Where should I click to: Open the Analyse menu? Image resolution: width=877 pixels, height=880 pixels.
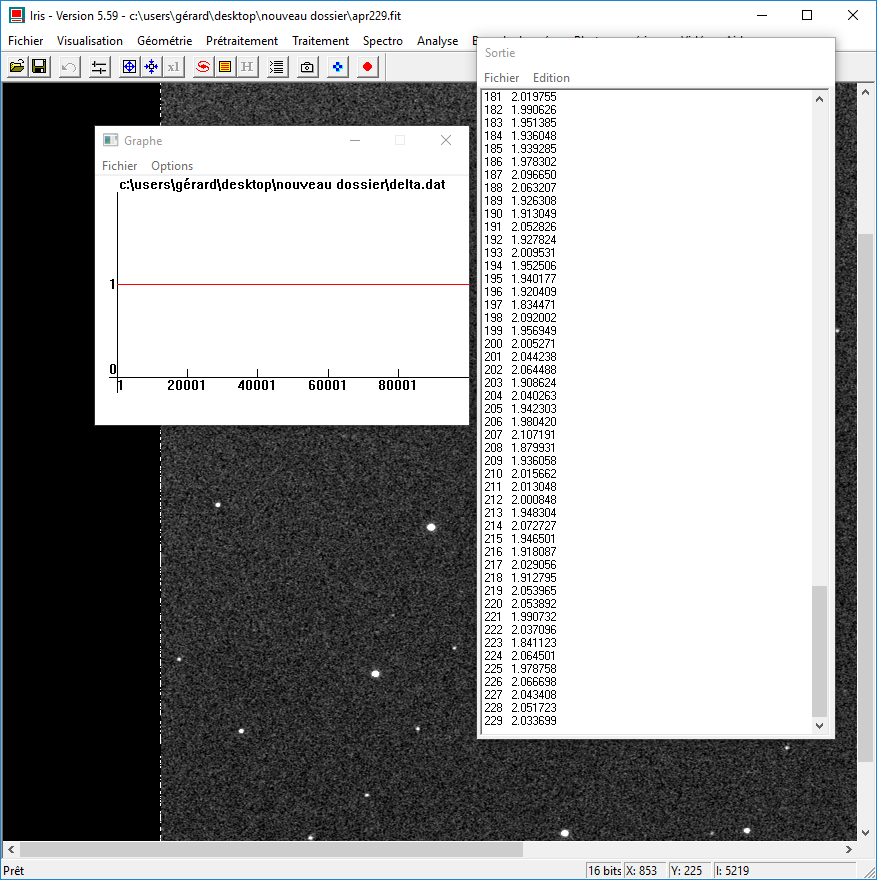click(x=438, y=40)
